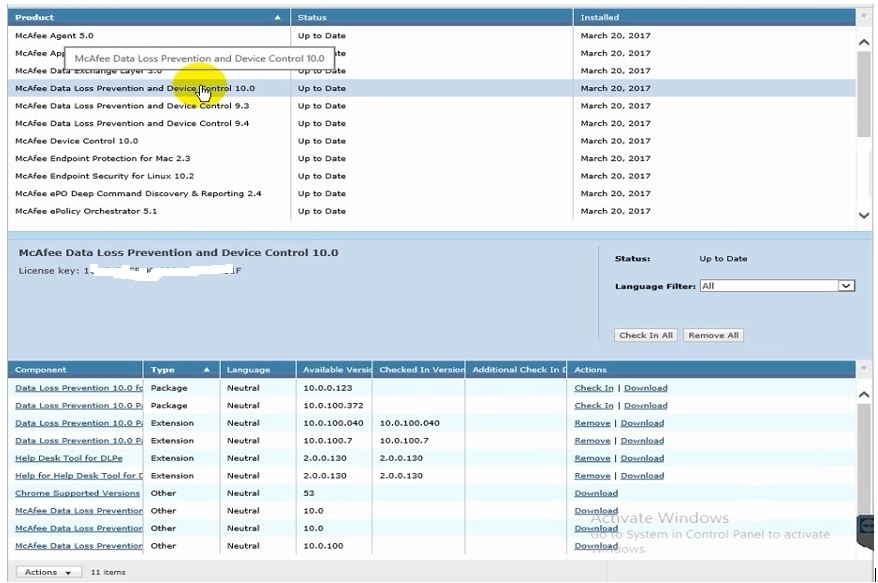
Task: Click component list scroll up arrow
Action: click(x=864, y=394)
